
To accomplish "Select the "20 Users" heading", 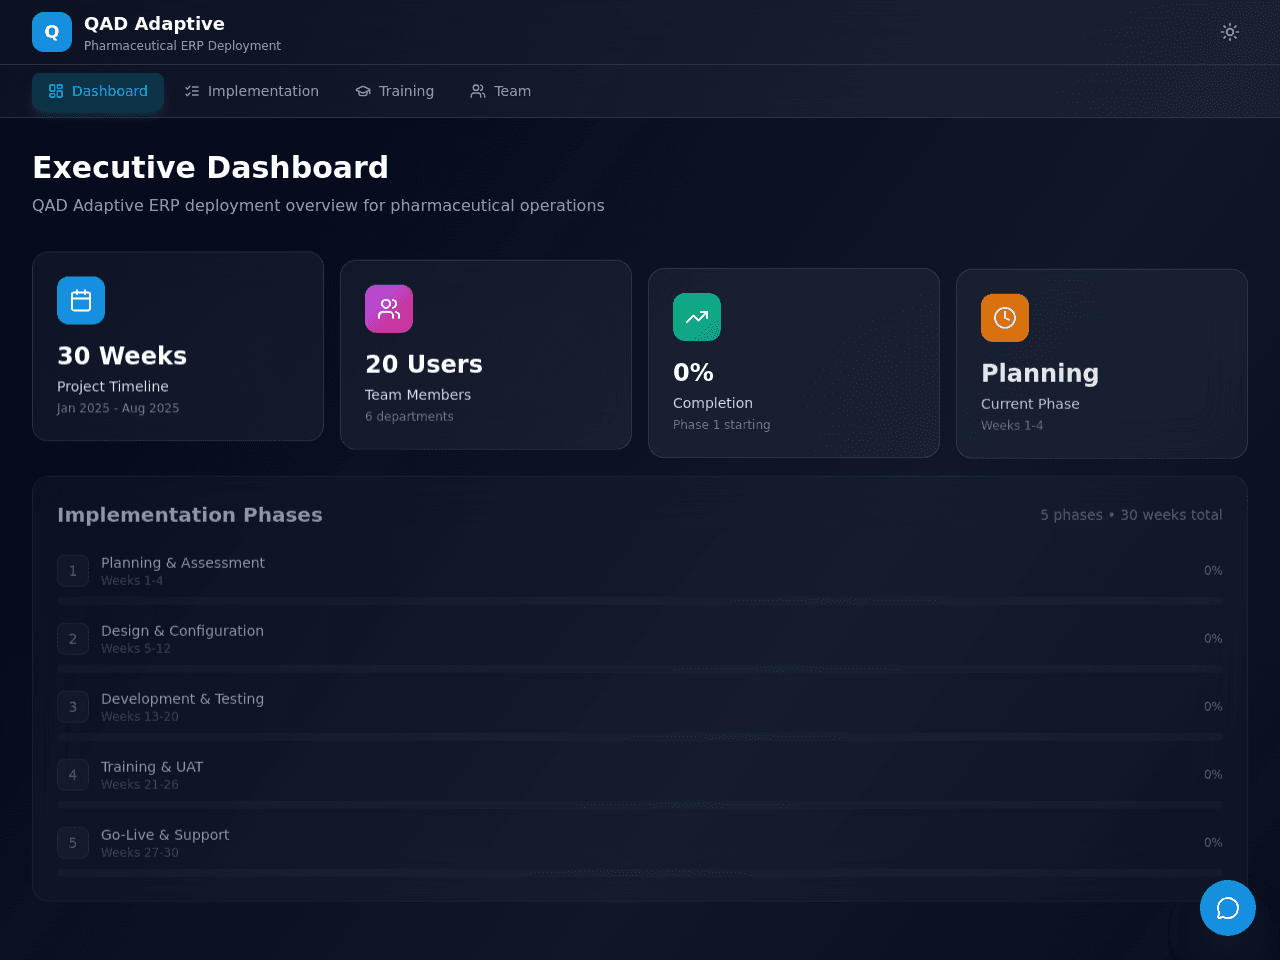I will [424, 364].
